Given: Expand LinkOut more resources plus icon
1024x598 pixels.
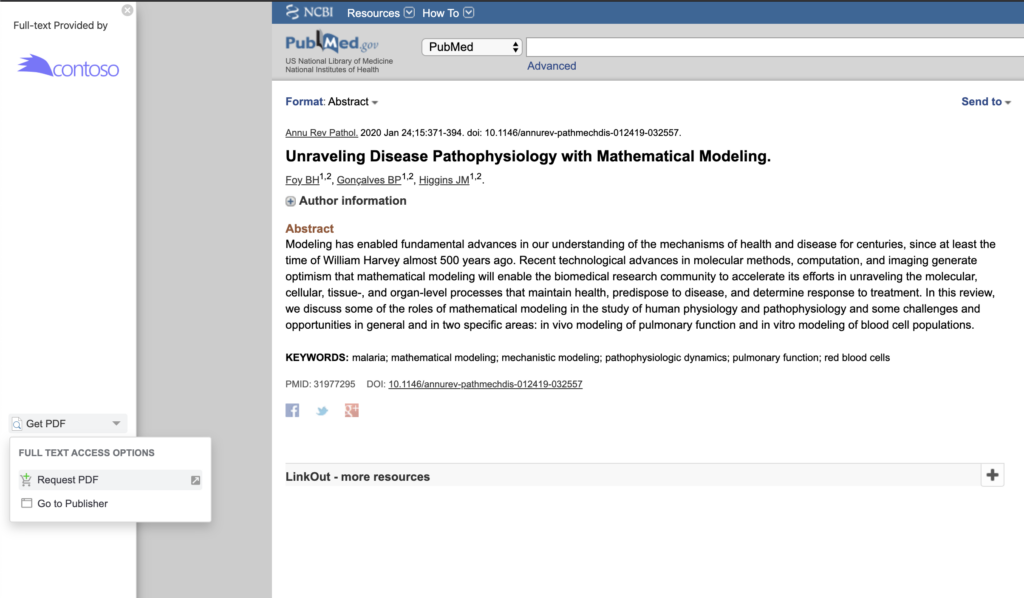Looking at the screenshot, I should 992,475.
